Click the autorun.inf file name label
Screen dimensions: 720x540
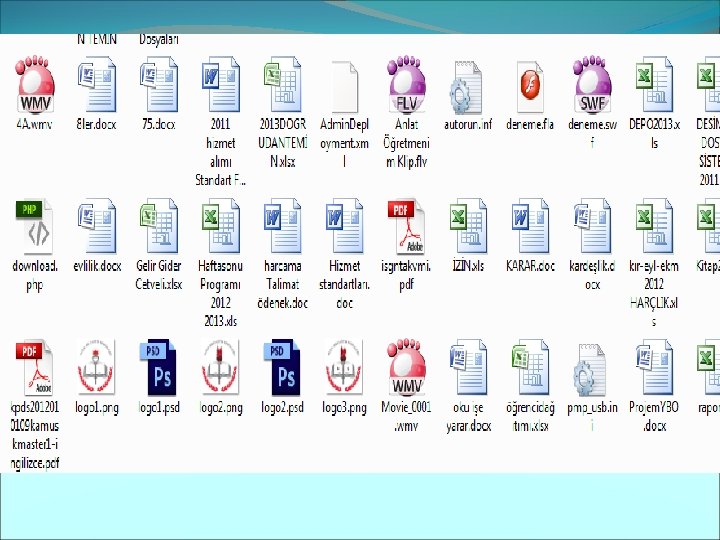(x=468, y=124)
